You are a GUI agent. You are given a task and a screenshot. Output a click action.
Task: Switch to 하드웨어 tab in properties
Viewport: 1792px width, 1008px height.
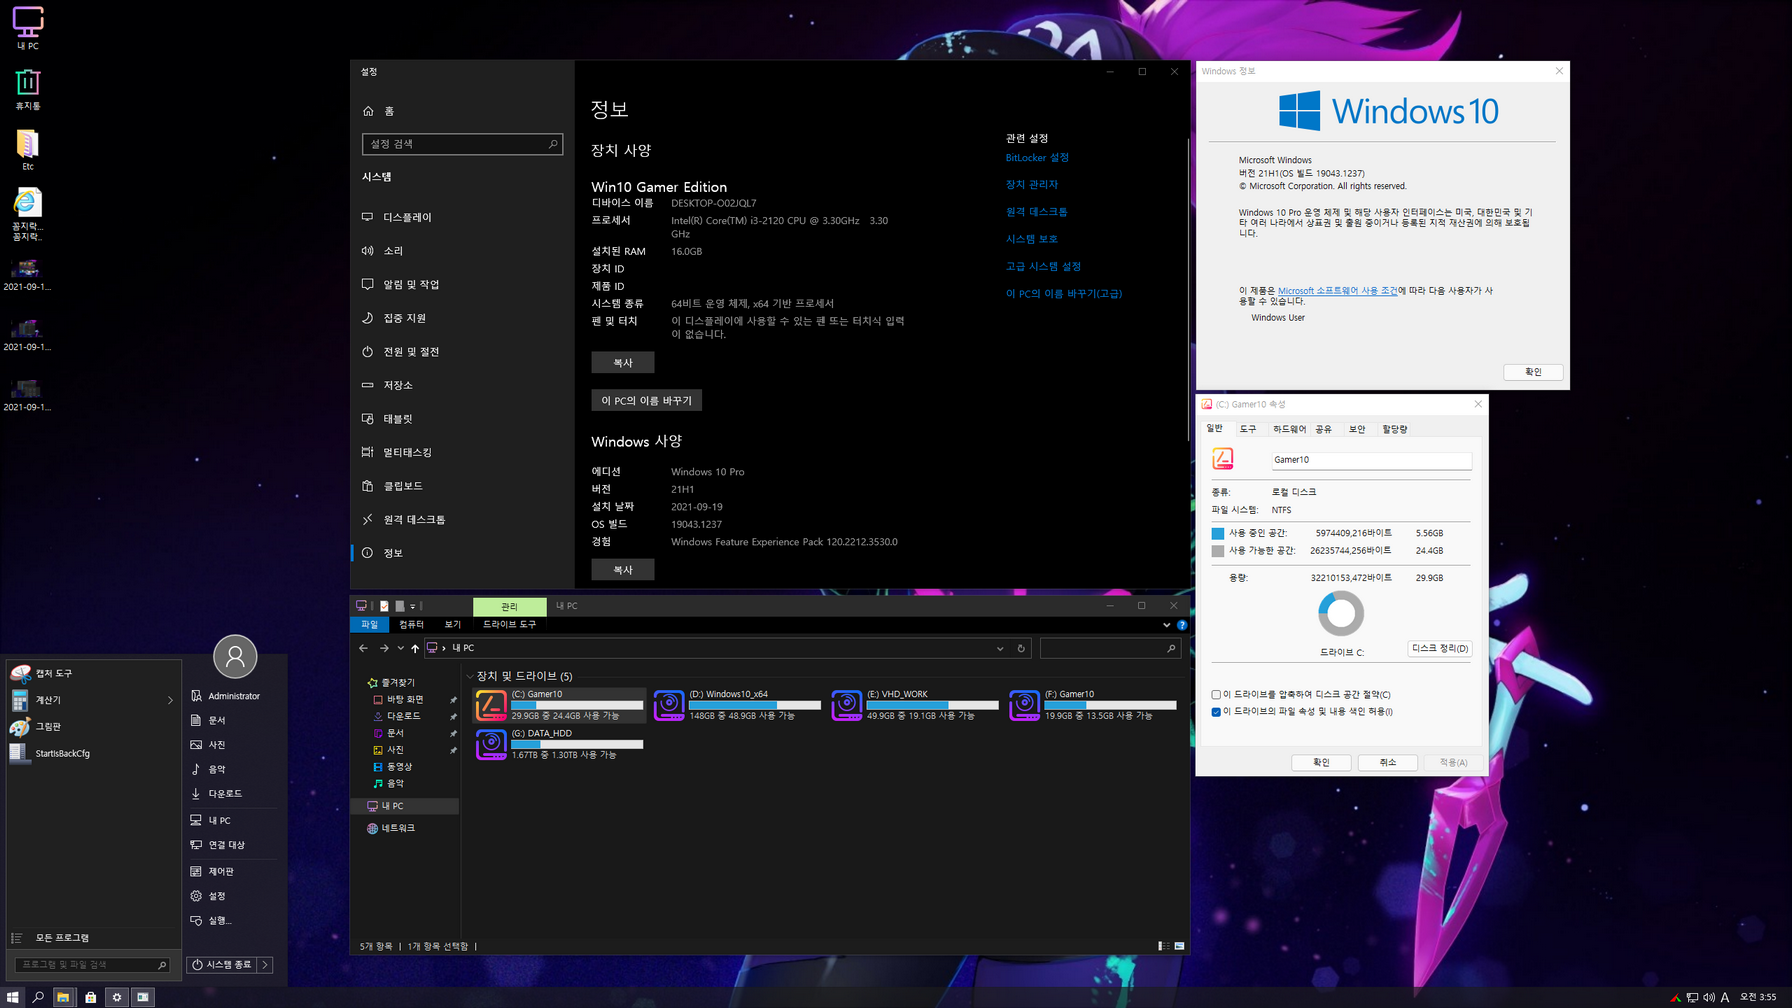(x=1289, y=429)
